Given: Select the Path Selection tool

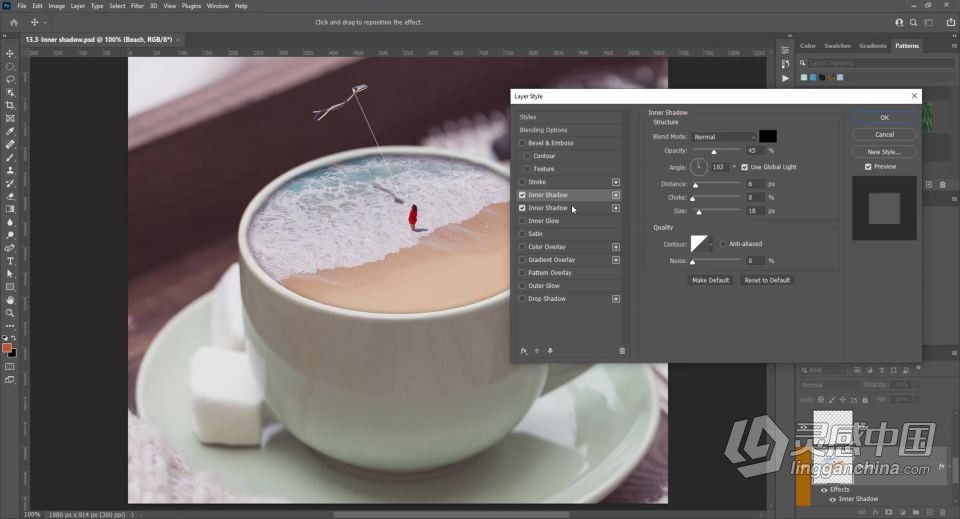Looking at the screenshot, I should coord(10,274).
